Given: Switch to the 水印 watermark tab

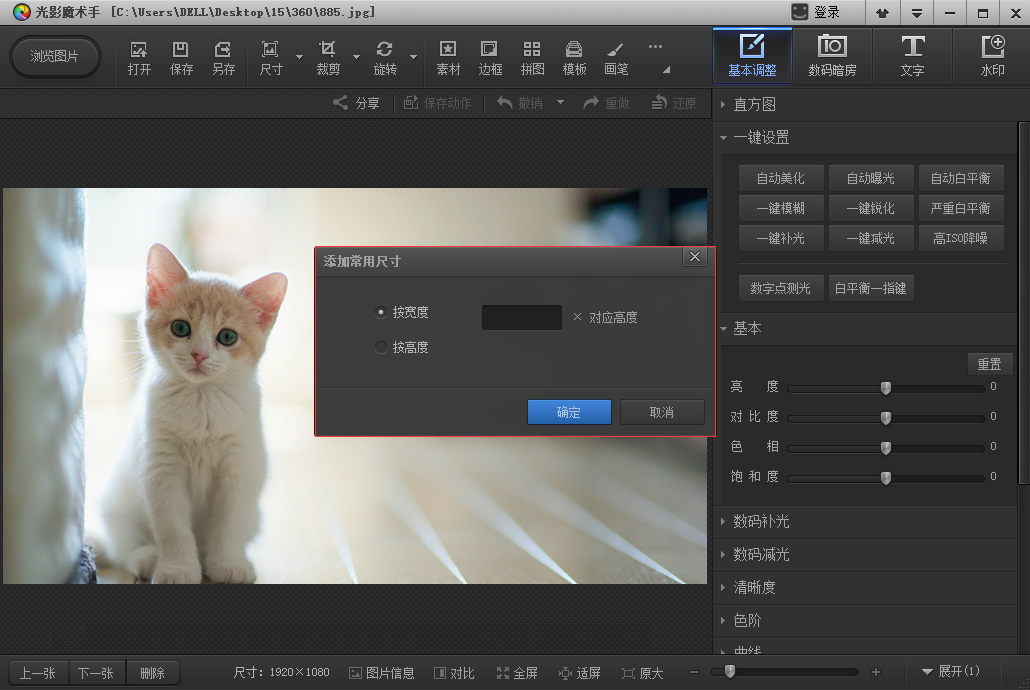Looking at the screenshot, I should (992, 56).
